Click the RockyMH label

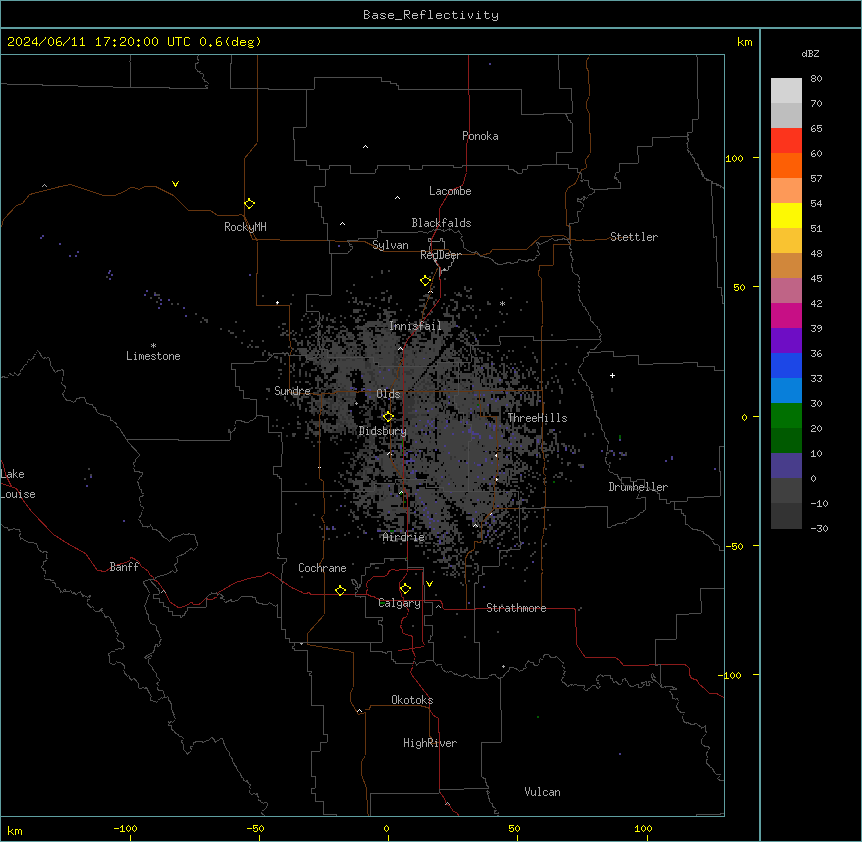pos(245,227)
